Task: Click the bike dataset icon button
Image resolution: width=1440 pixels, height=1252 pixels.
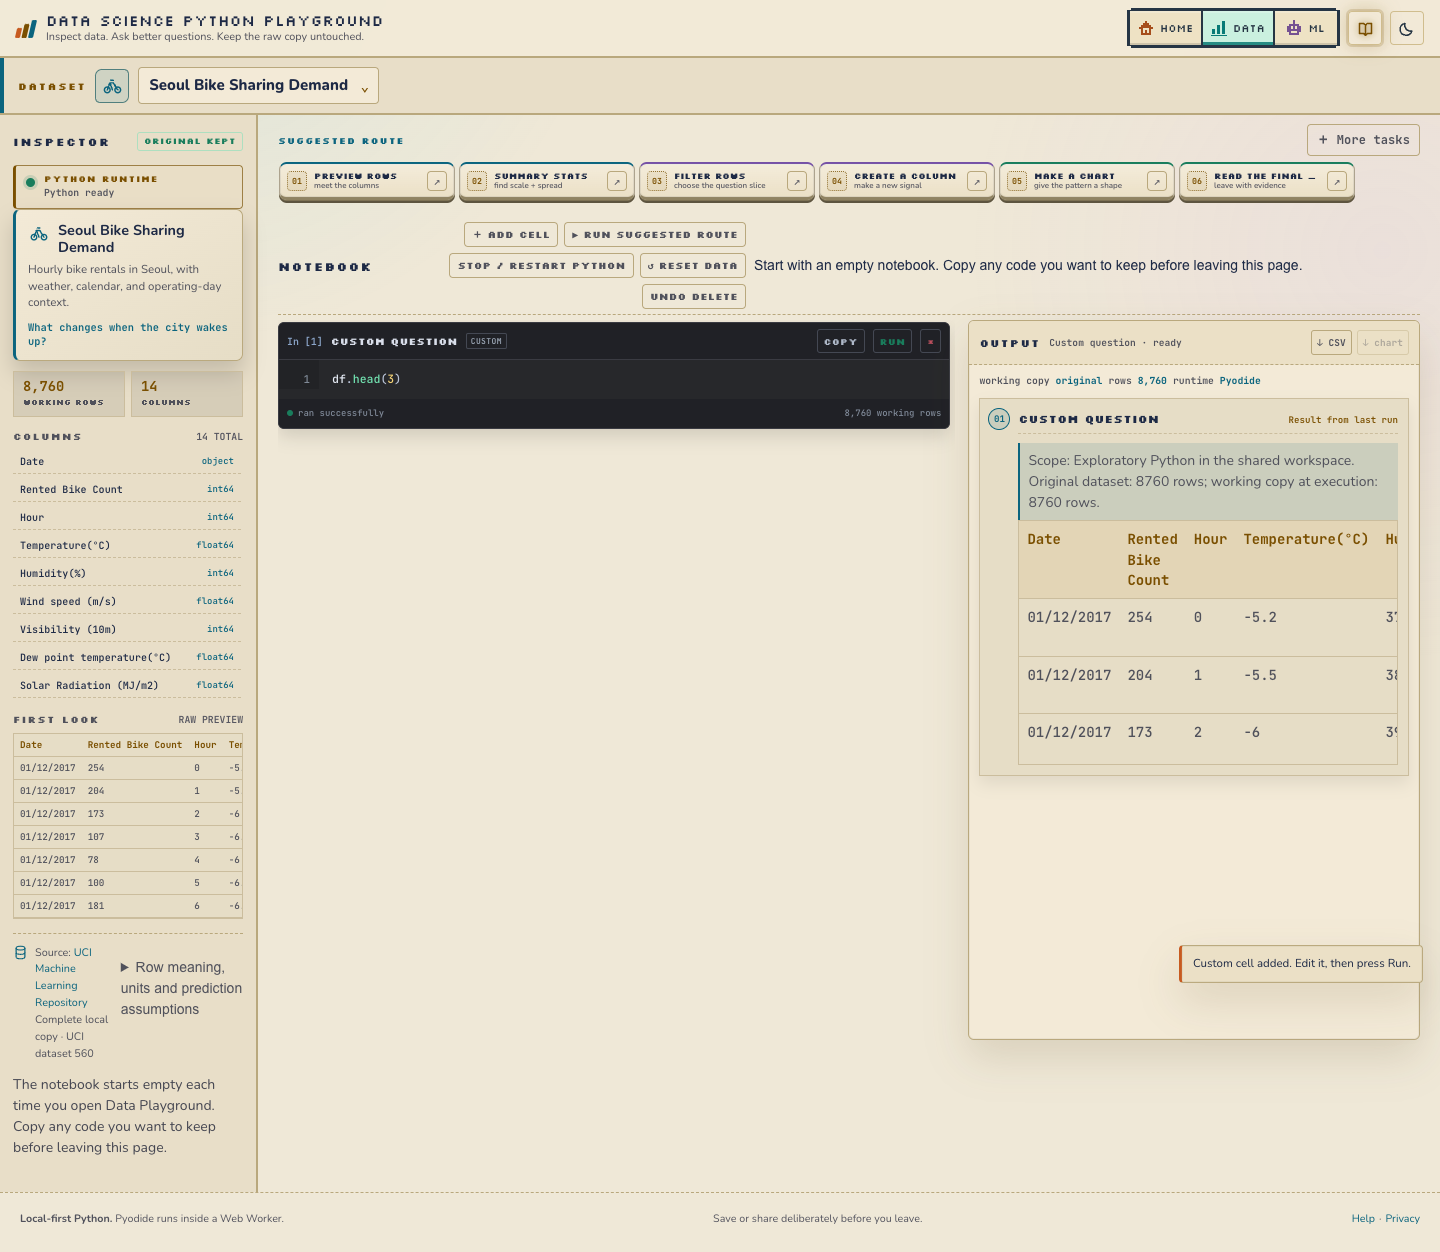Action: point(112,86)
